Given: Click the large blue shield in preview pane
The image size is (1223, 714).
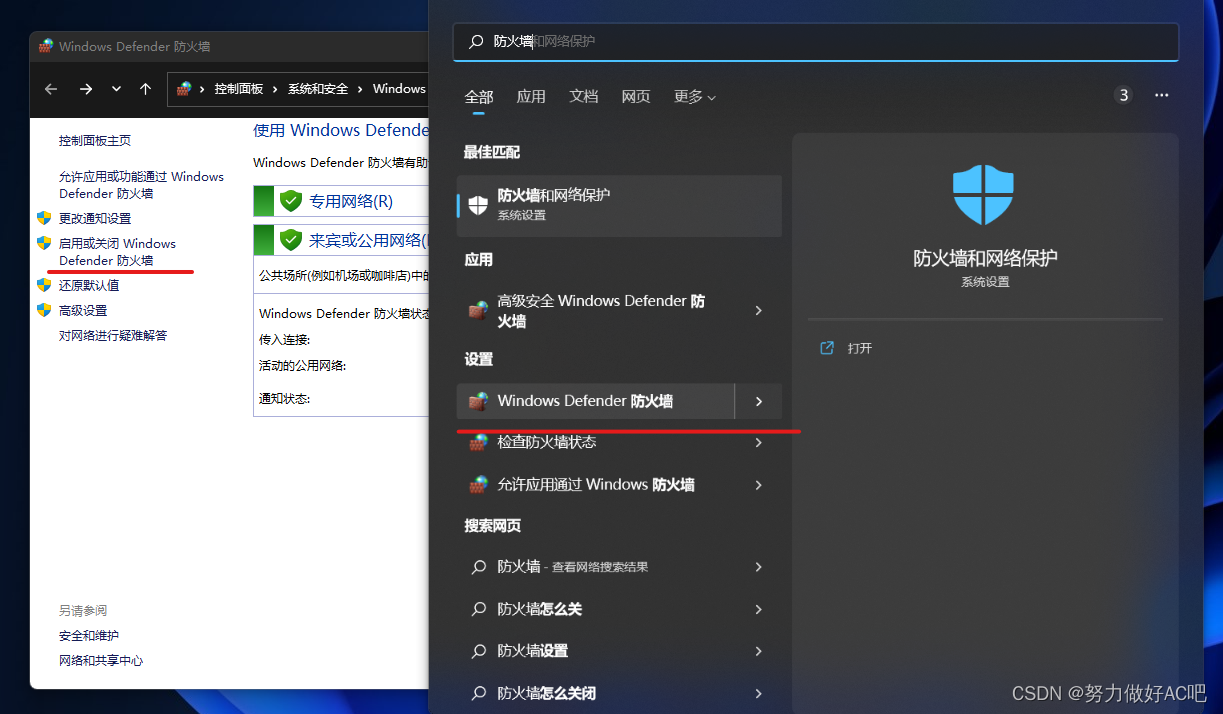Looking at the screenshot, I should click(984, 196).
